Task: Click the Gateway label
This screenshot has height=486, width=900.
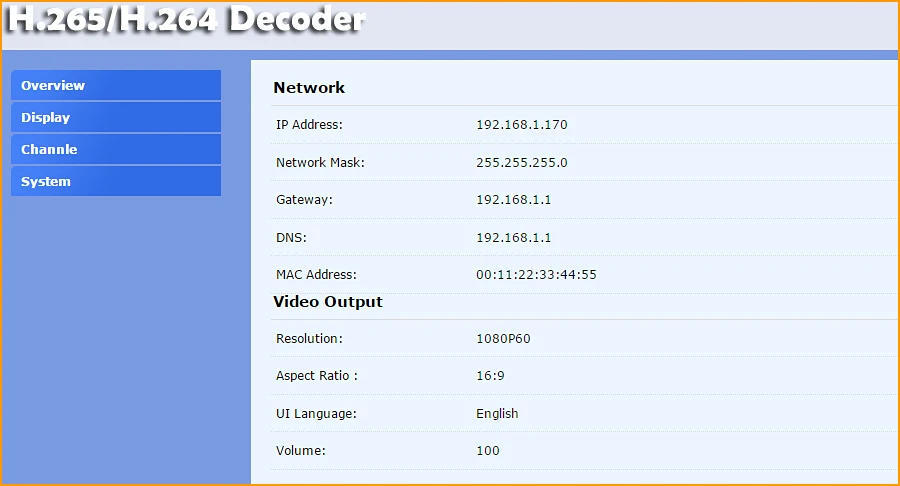Action: [x=304, y=200]
